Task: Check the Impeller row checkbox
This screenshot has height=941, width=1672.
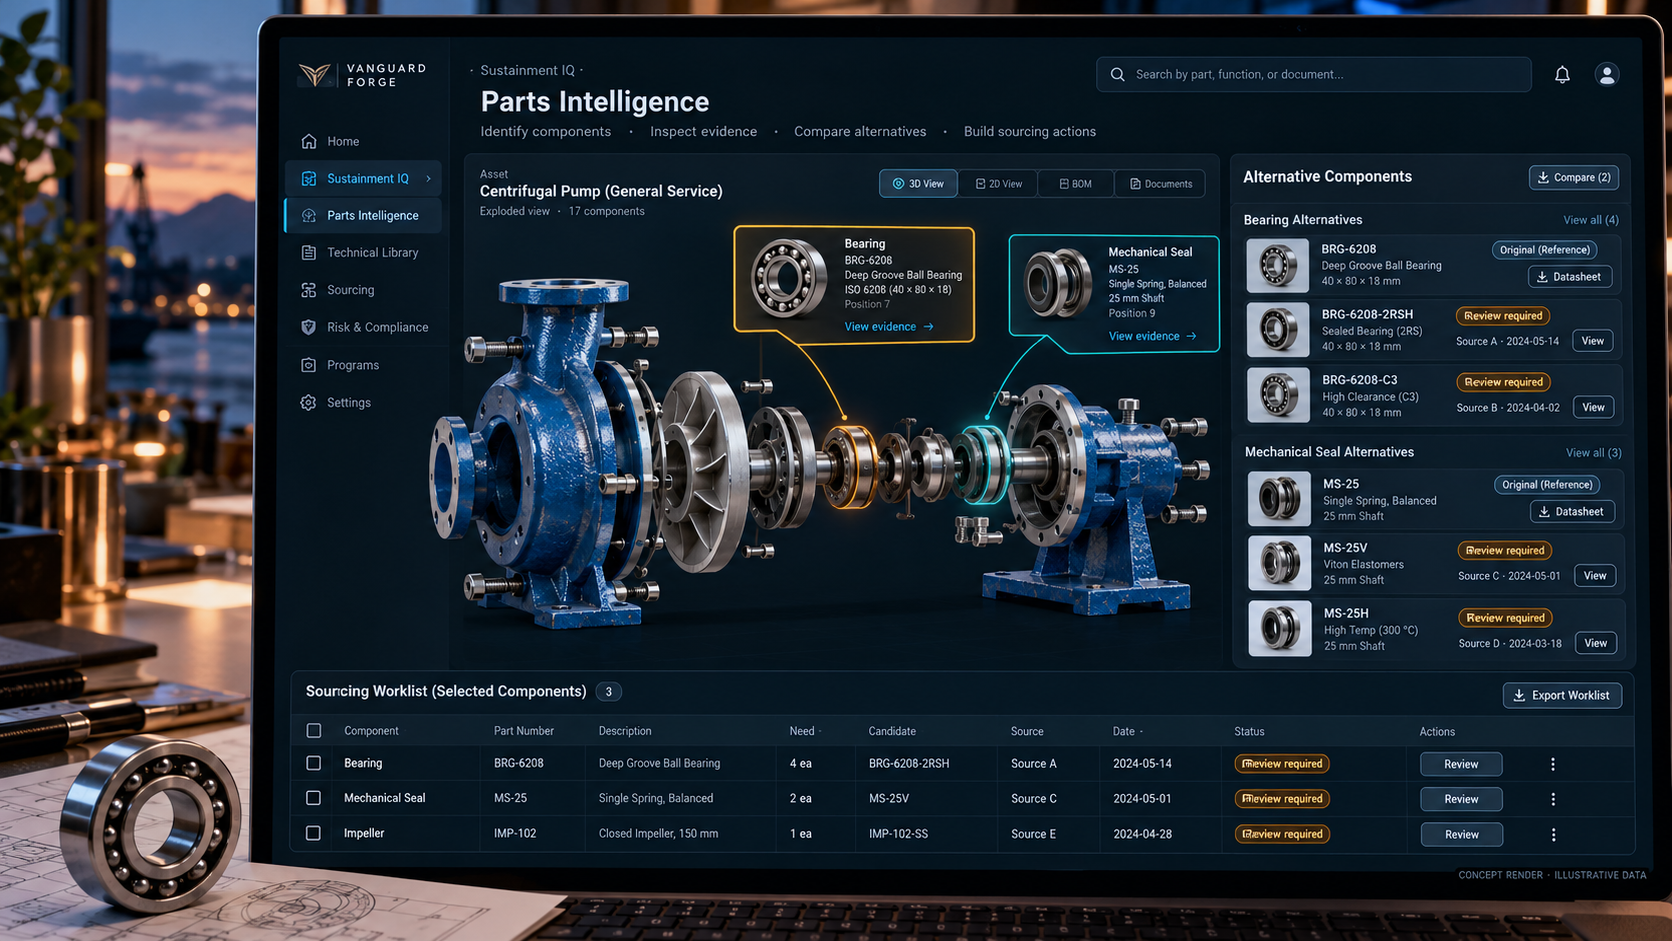Action: tap(314, 833)
